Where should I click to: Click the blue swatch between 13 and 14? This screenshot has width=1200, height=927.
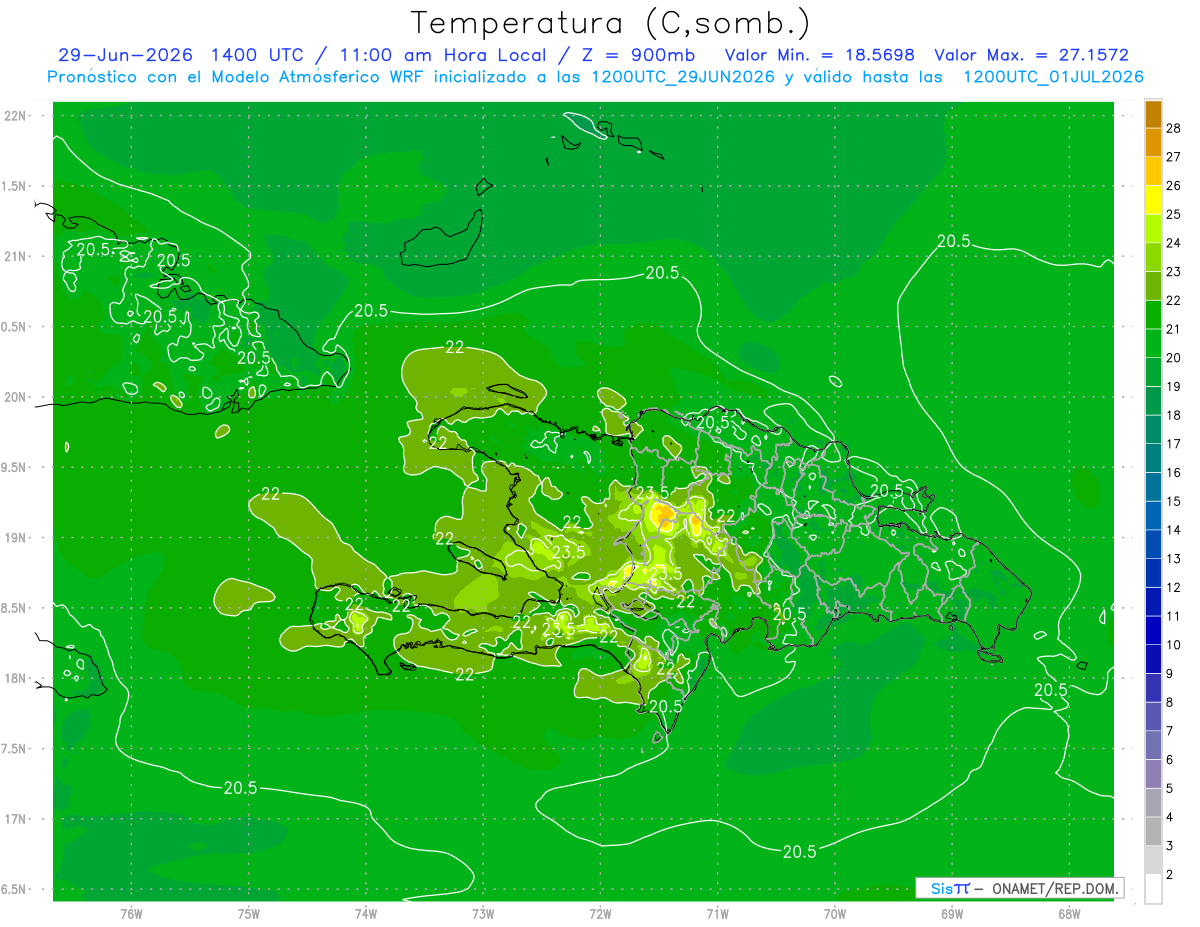click(1153, 544)
